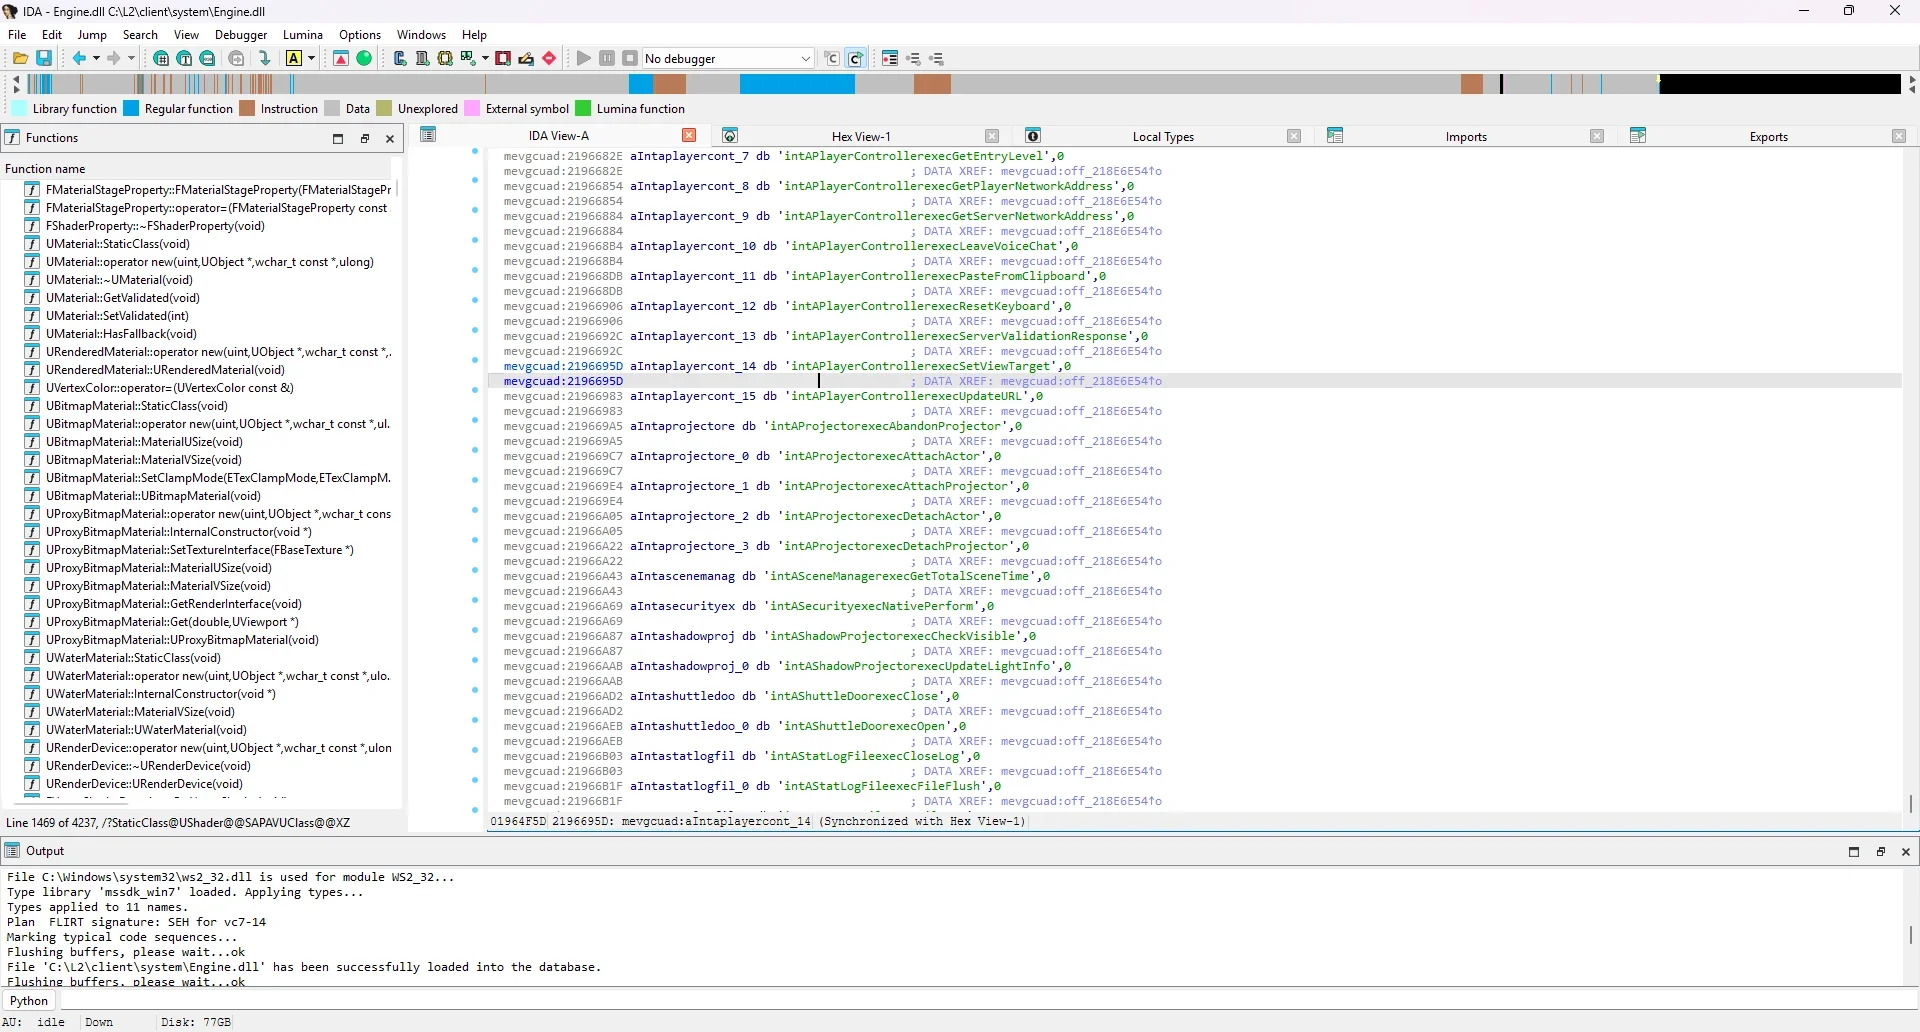Start process with the play button
Screen dimensions: 1920x1032
pyautogui.click(x=584, y=59)
